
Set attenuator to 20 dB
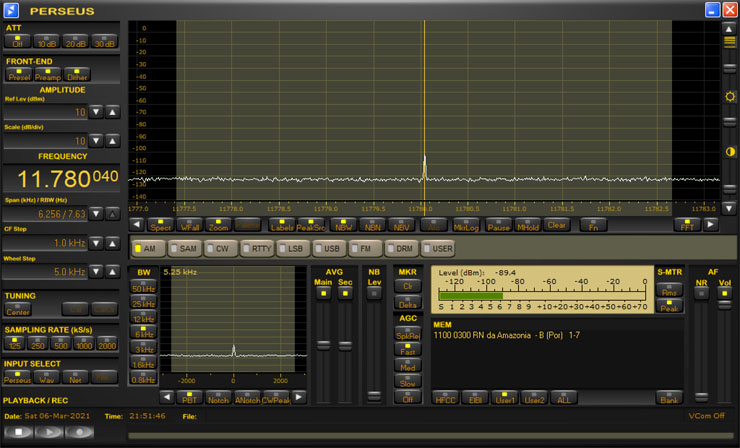click(x=76, y=41)
